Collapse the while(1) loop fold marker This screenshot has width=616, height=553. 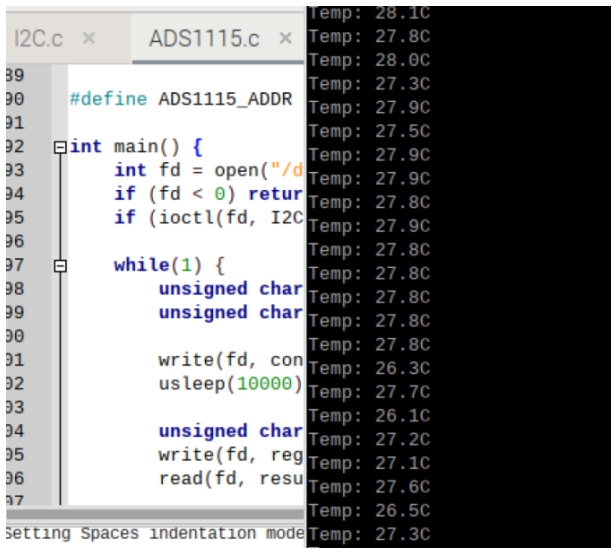(x=60, y=266)
